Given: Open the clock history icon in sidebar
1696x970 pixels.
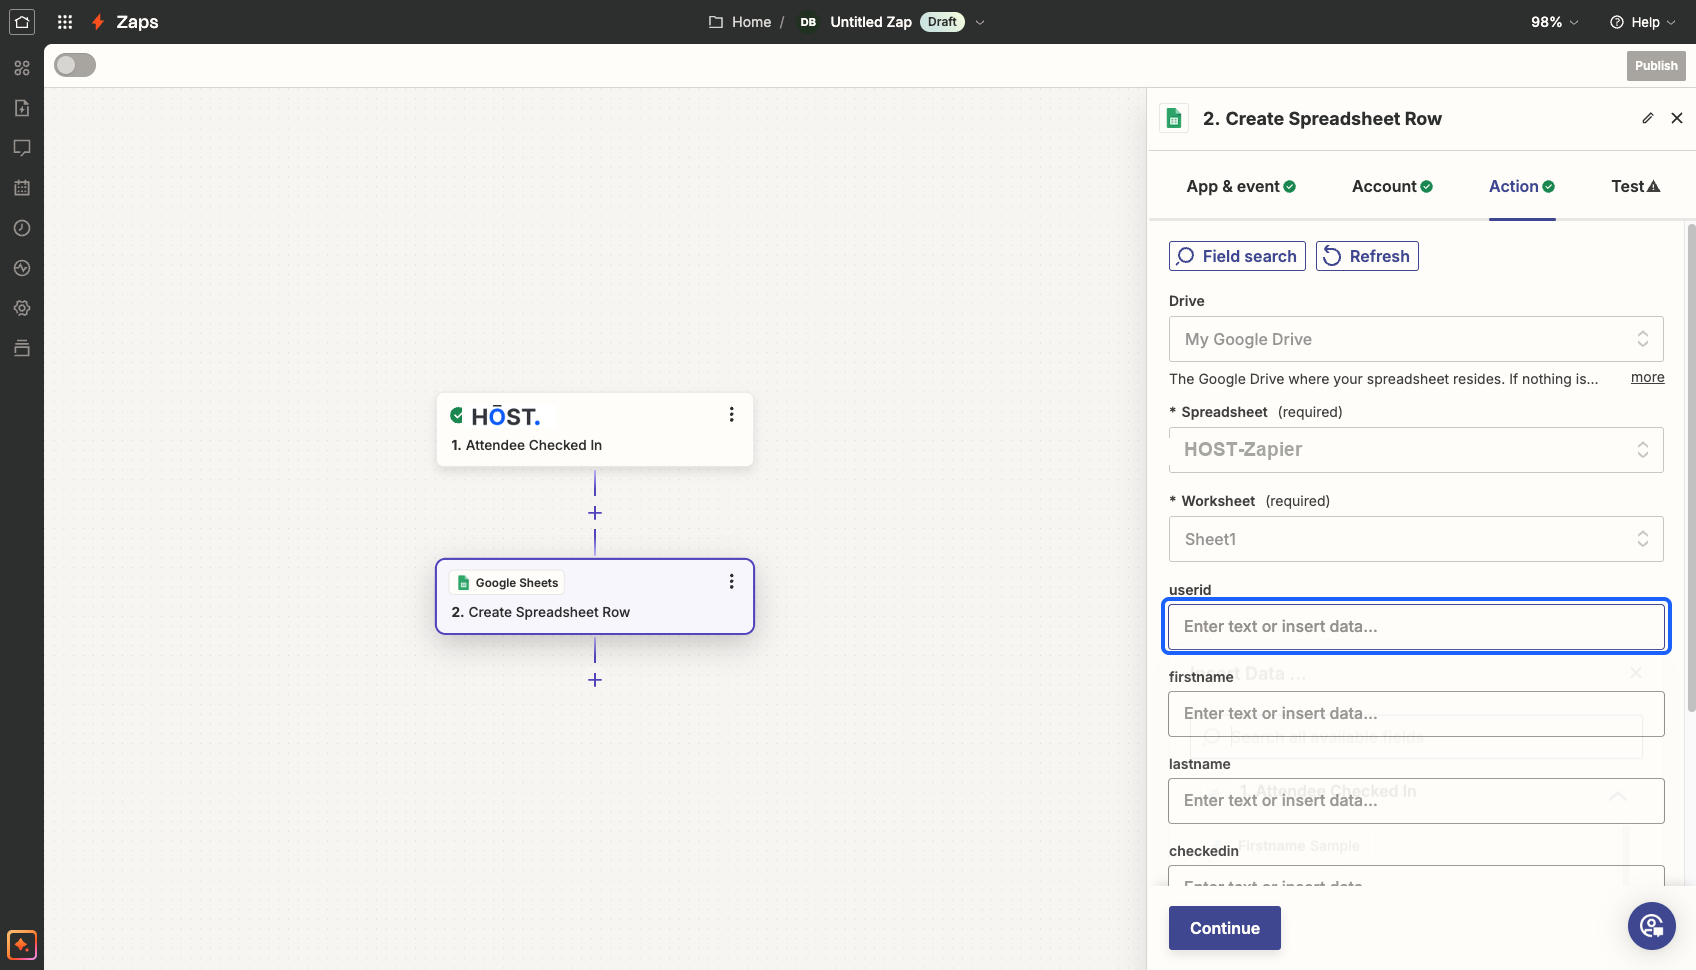Looking at the screenshot, I should 22,228.
